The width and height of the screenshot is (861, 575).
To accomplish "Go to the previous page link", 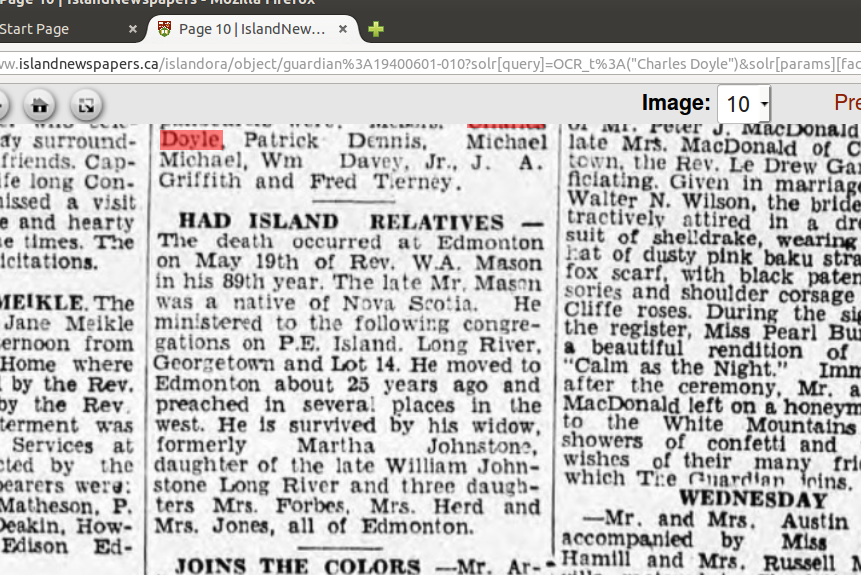I will coord(847,103).
